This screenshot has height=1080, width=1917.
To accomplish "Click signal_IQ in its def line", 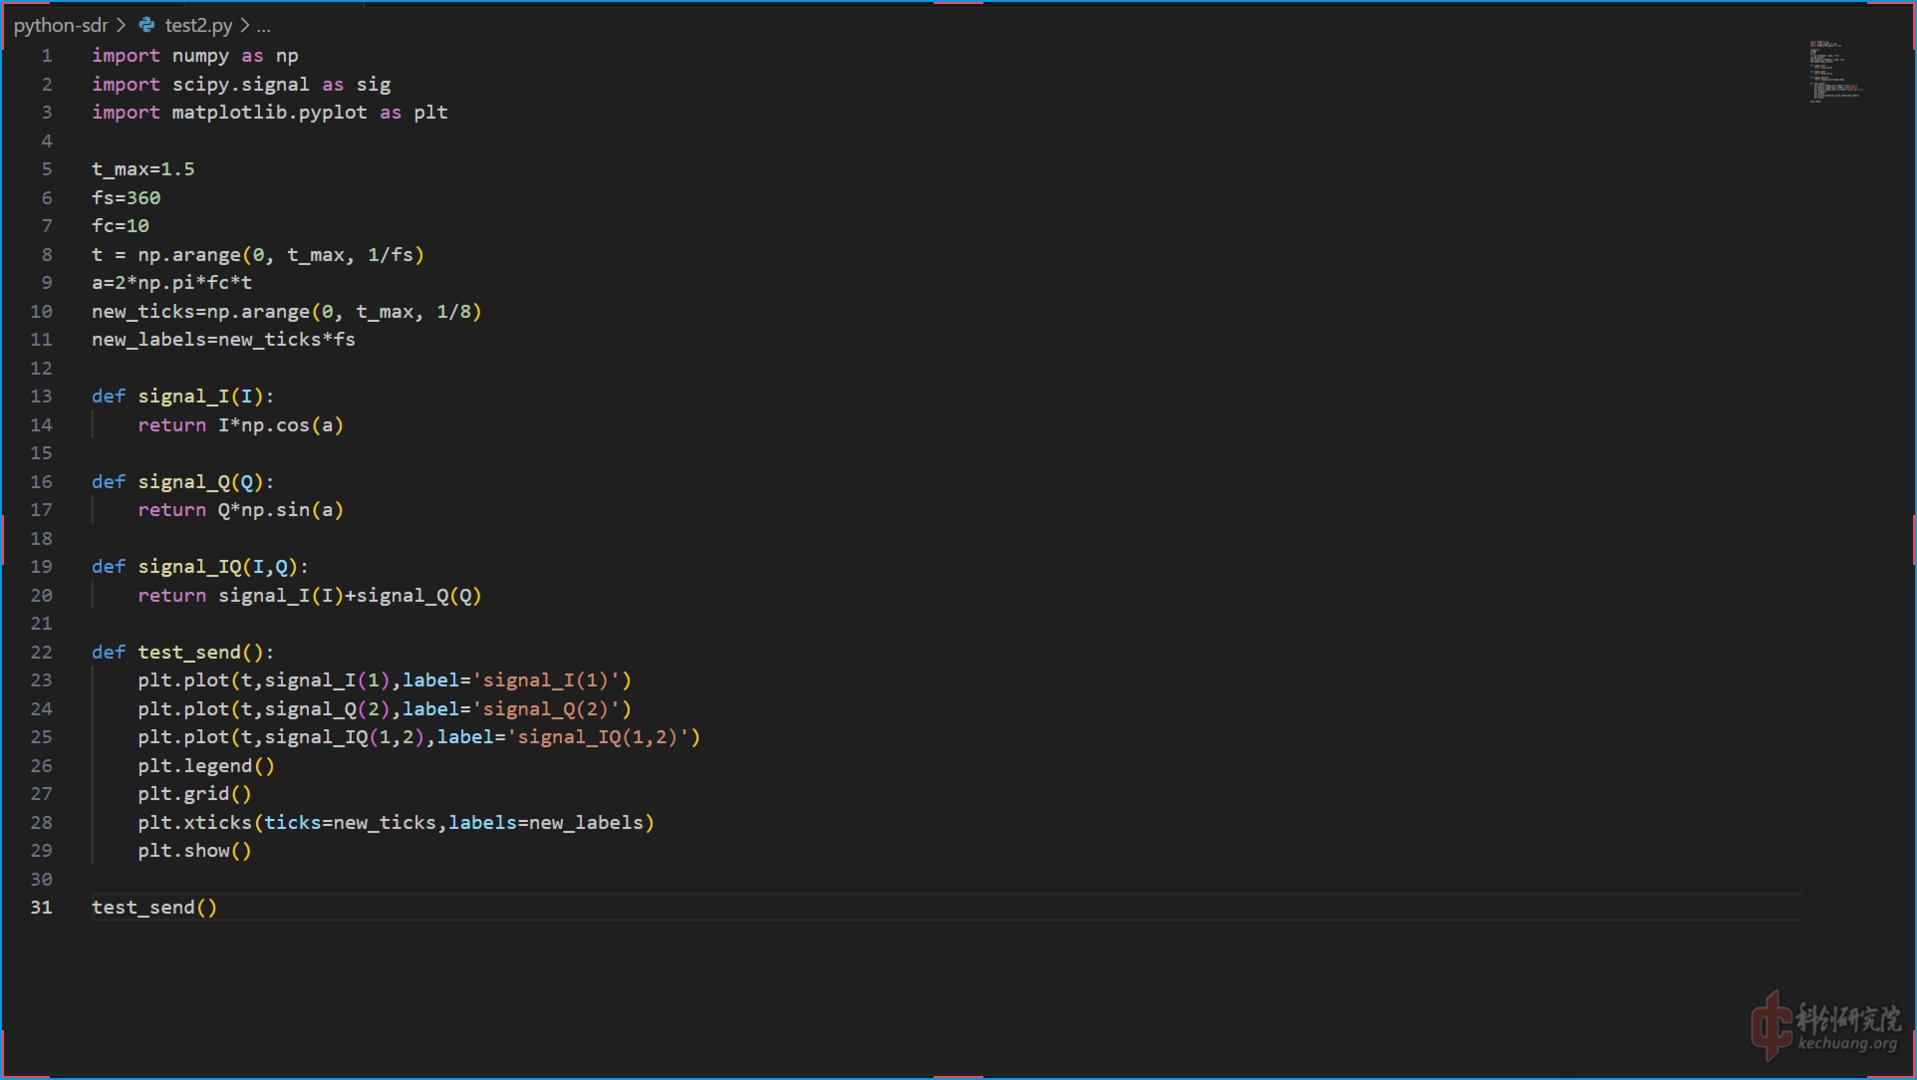I will click(190, 567).
